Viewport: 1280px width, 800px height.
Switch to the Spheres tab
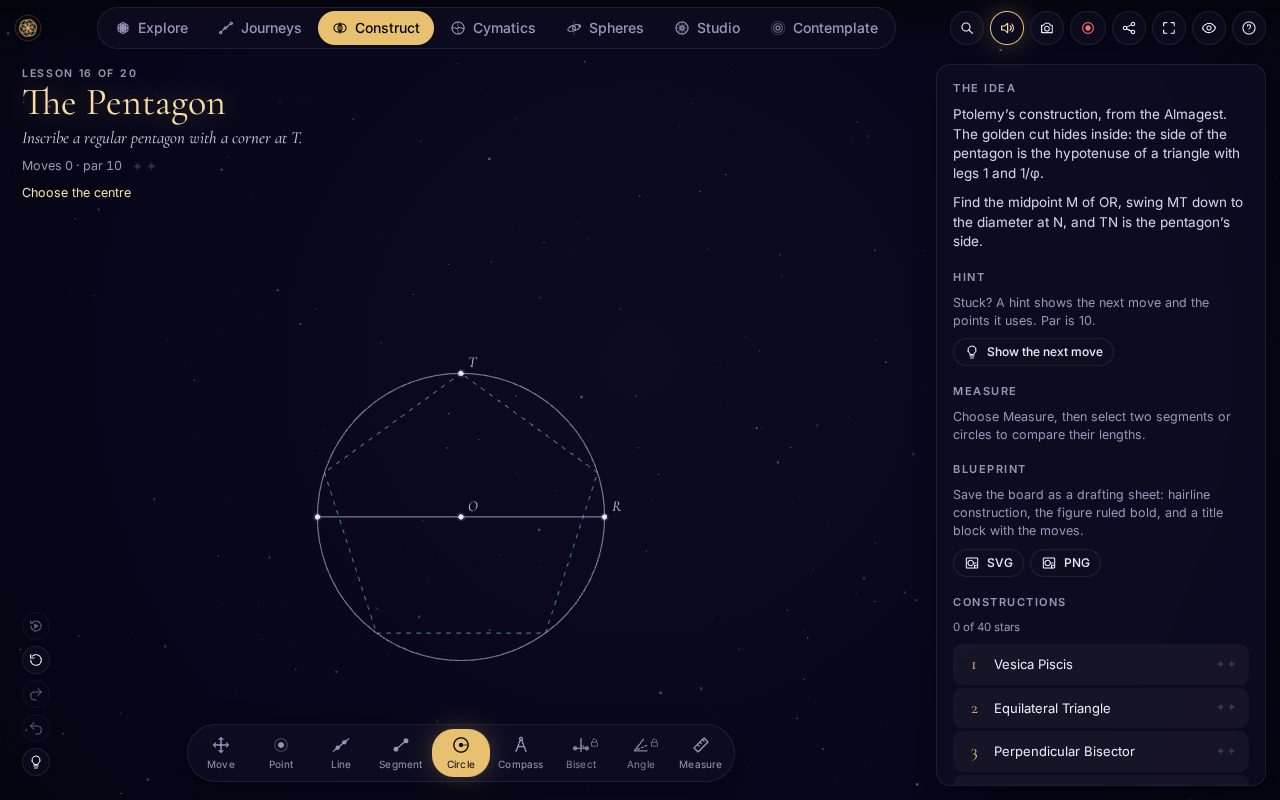click(605, 28)
